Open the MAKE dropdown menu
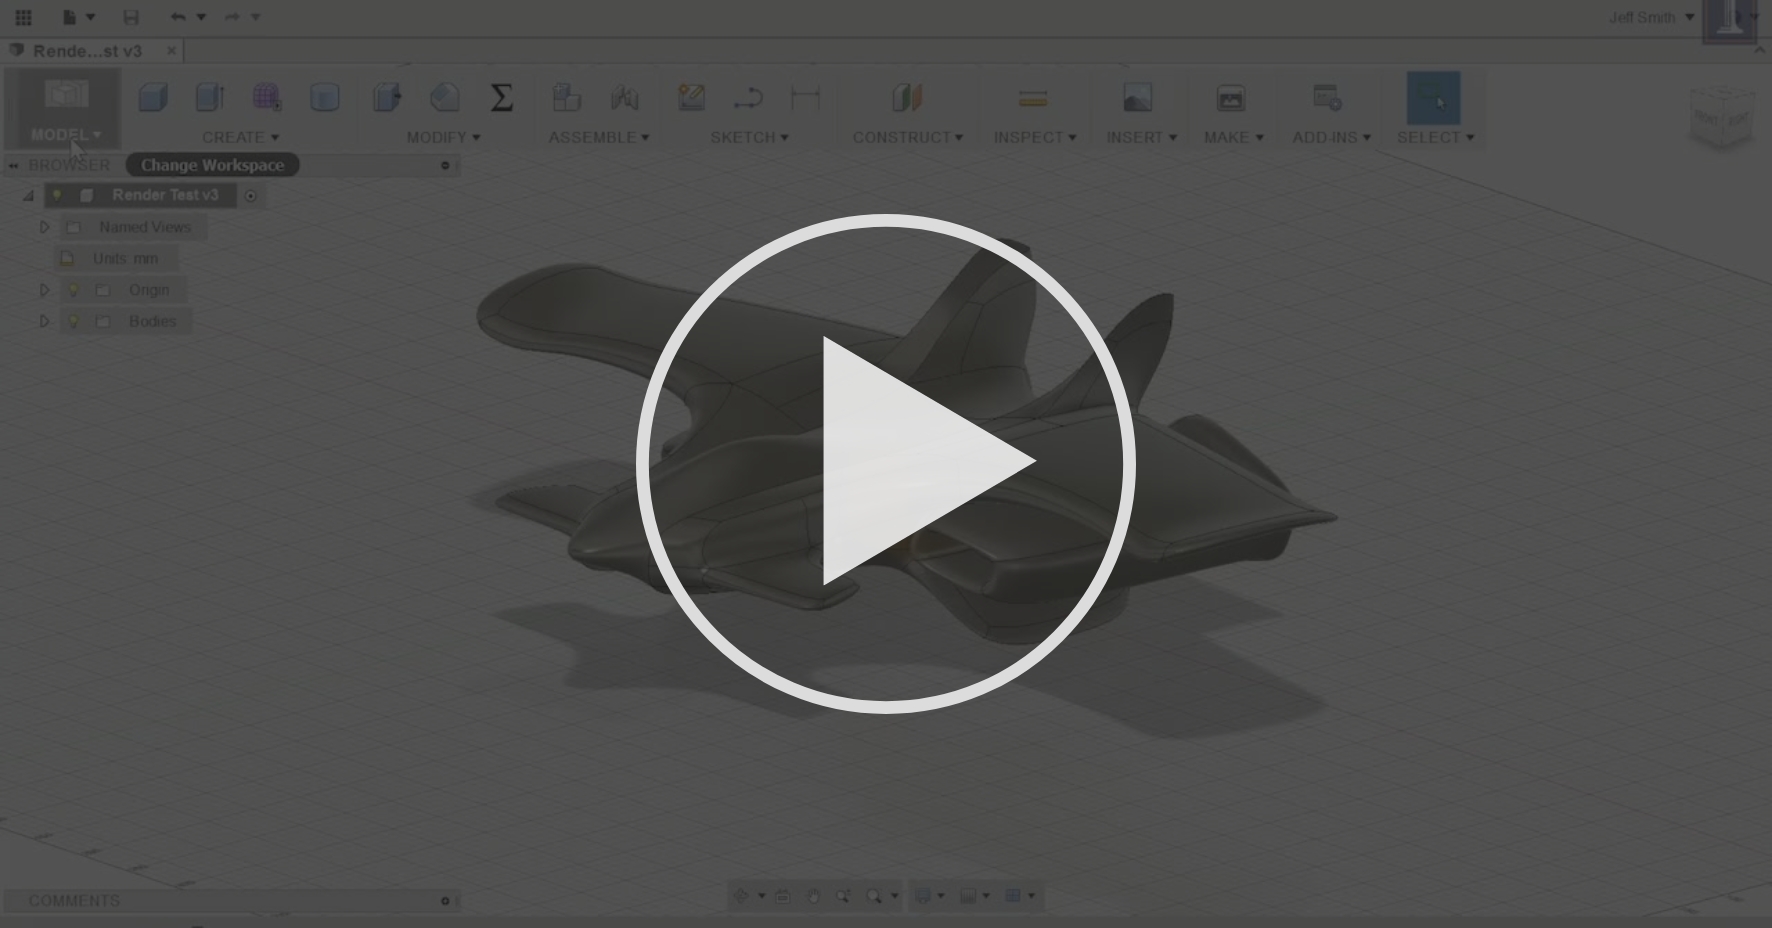Viewport: 1772px width, 928px height. point(1233,137)
